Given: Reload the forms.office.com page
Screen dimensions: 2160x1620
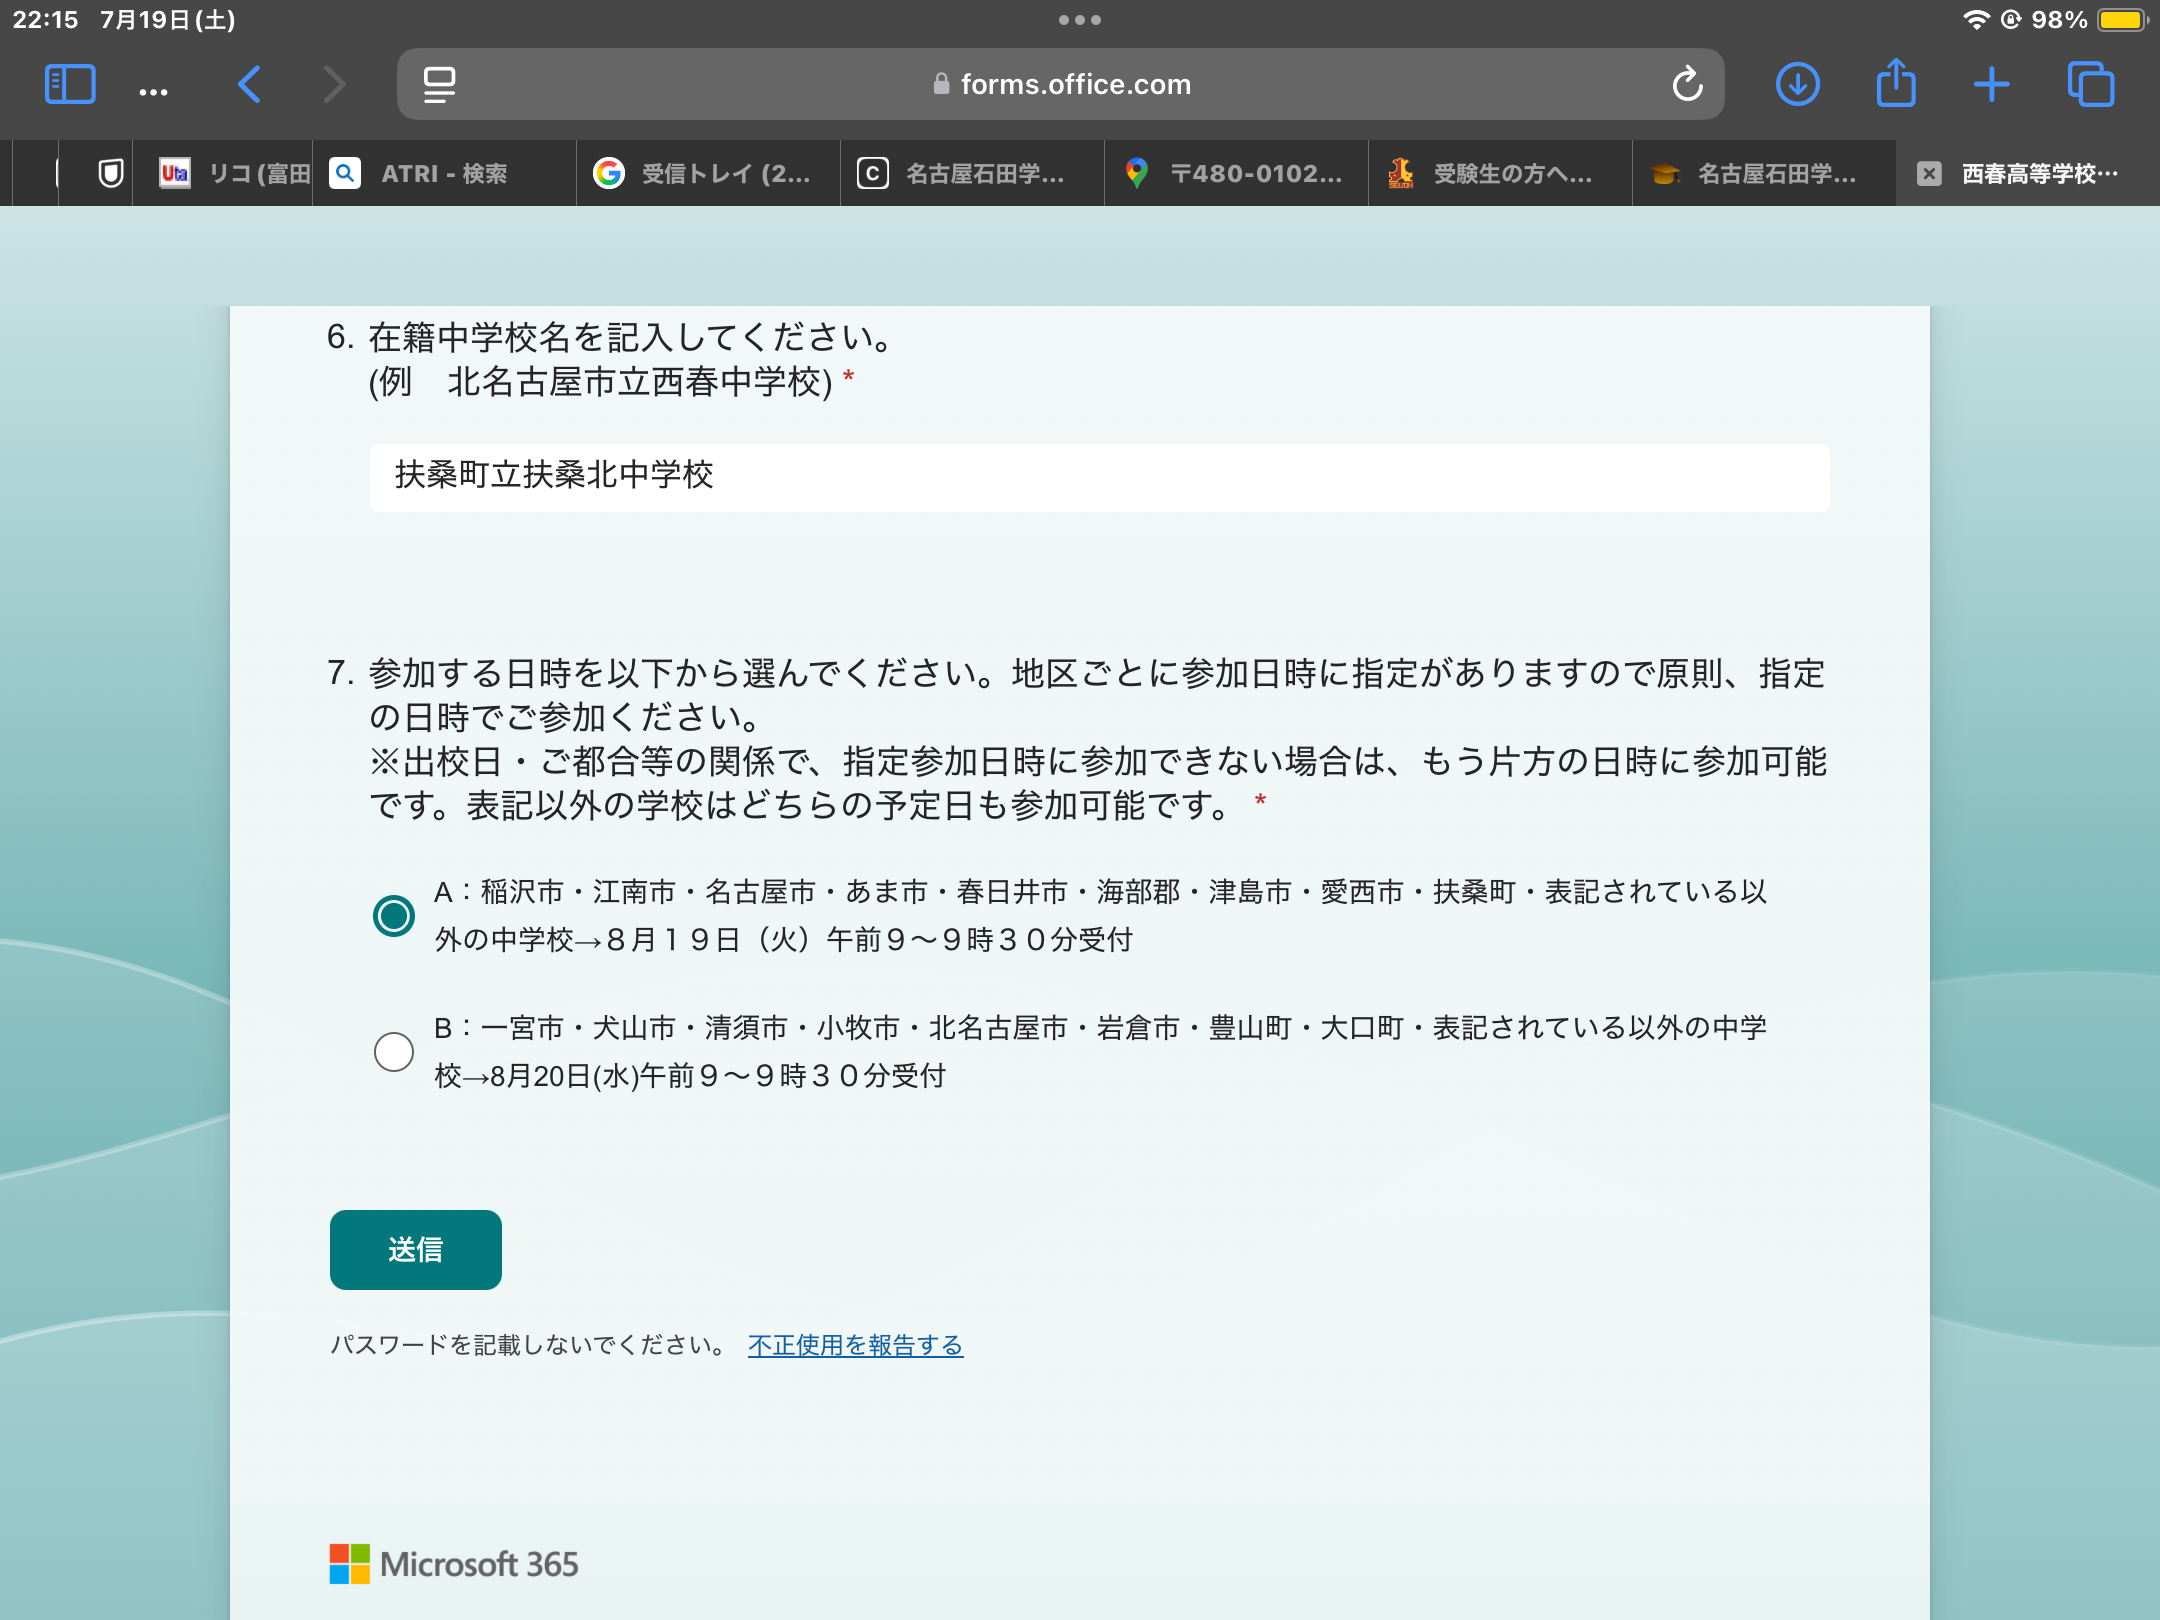Looking at the screenshot, I should (x=1687, y=84).
